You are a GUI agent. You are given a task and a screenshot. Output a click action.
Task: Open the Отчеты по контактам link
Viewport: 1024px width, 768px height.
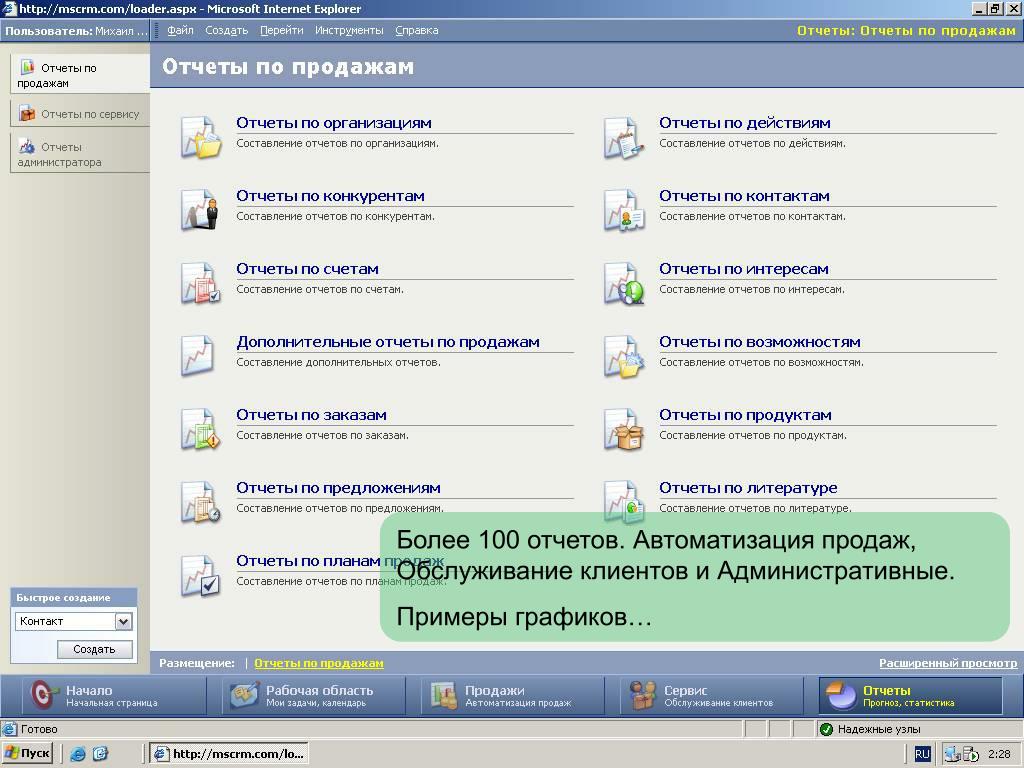[744, 196]
